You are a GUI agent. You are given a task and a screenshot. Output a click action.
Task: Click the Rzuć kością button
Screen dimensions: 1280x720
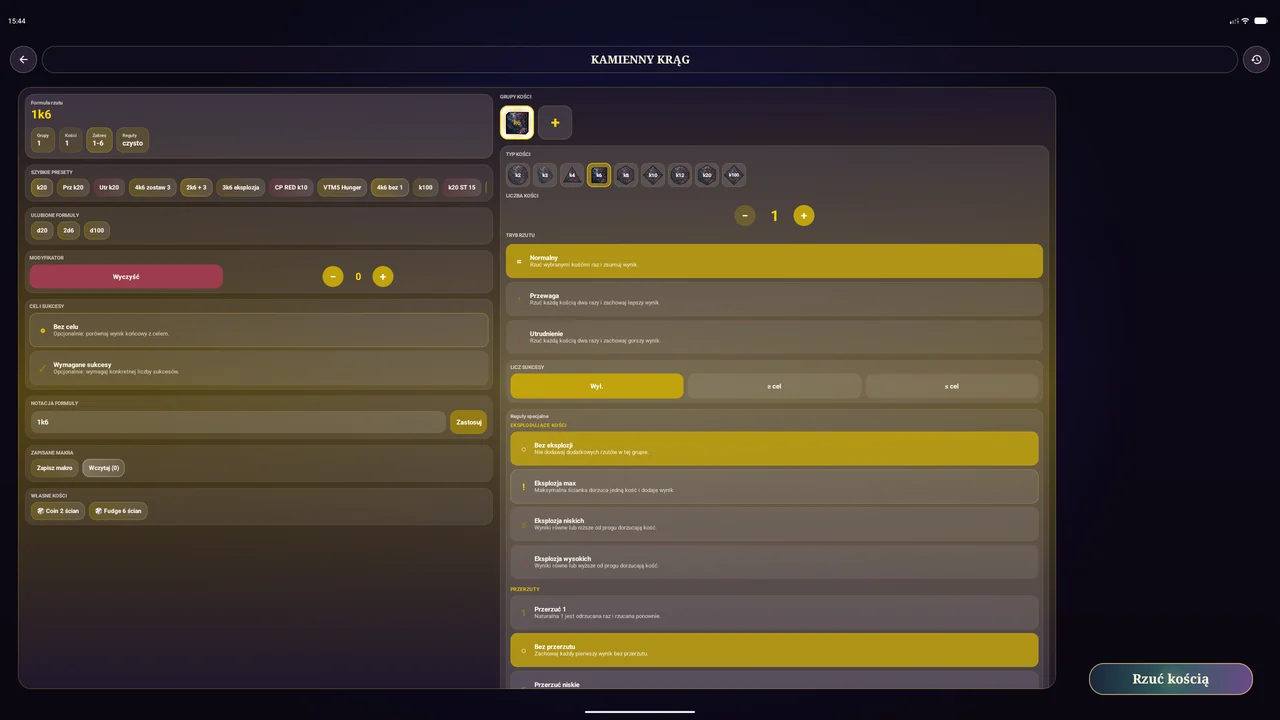tap(1171, 679)
